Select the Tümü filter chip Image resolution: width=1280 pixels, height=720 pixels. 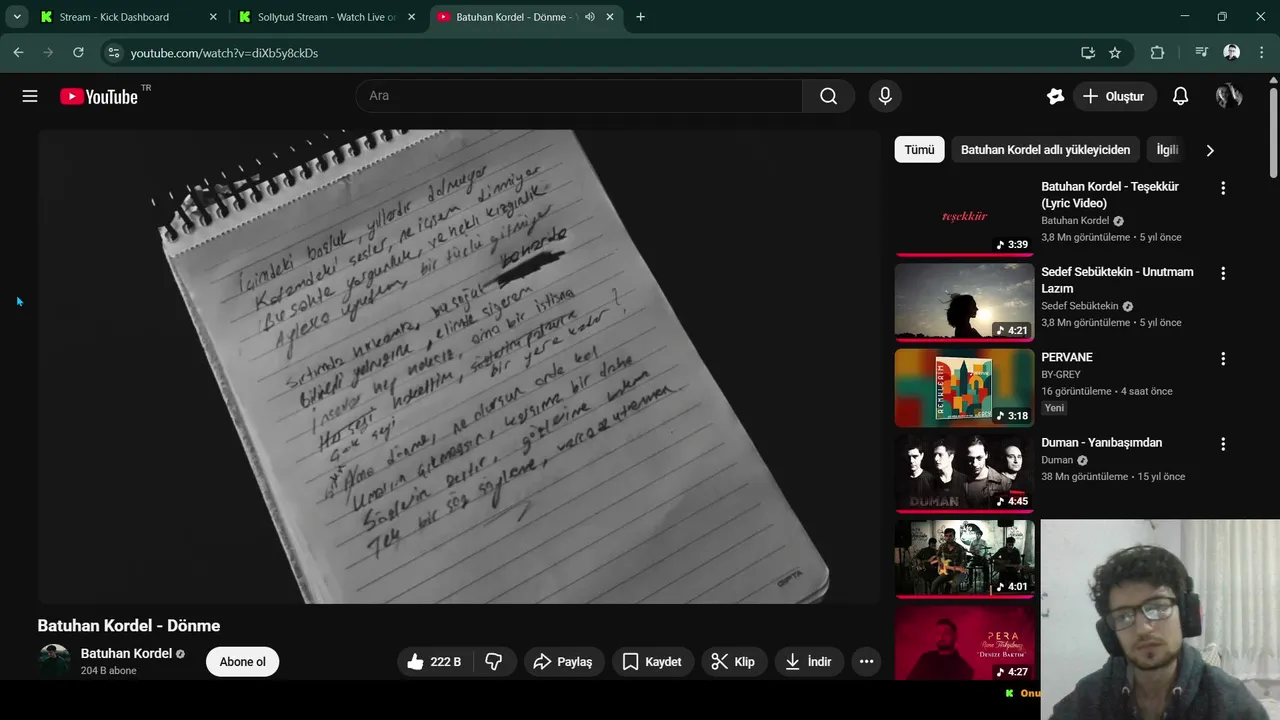tap(919, 150)
